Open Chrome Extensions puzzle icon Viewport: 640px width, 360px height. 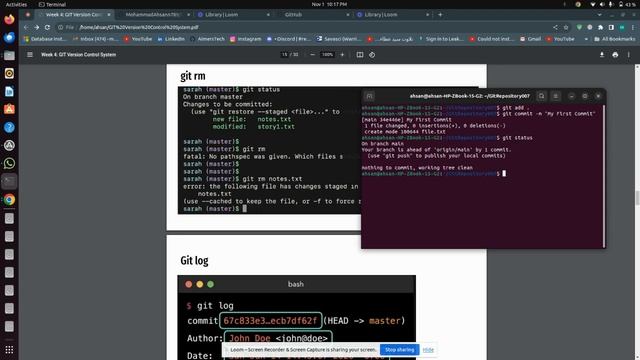coord(600,27)
